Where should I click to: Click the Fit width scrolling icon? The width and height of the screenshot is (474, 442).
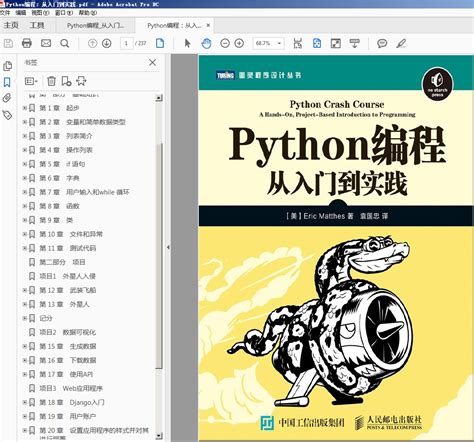298,43
